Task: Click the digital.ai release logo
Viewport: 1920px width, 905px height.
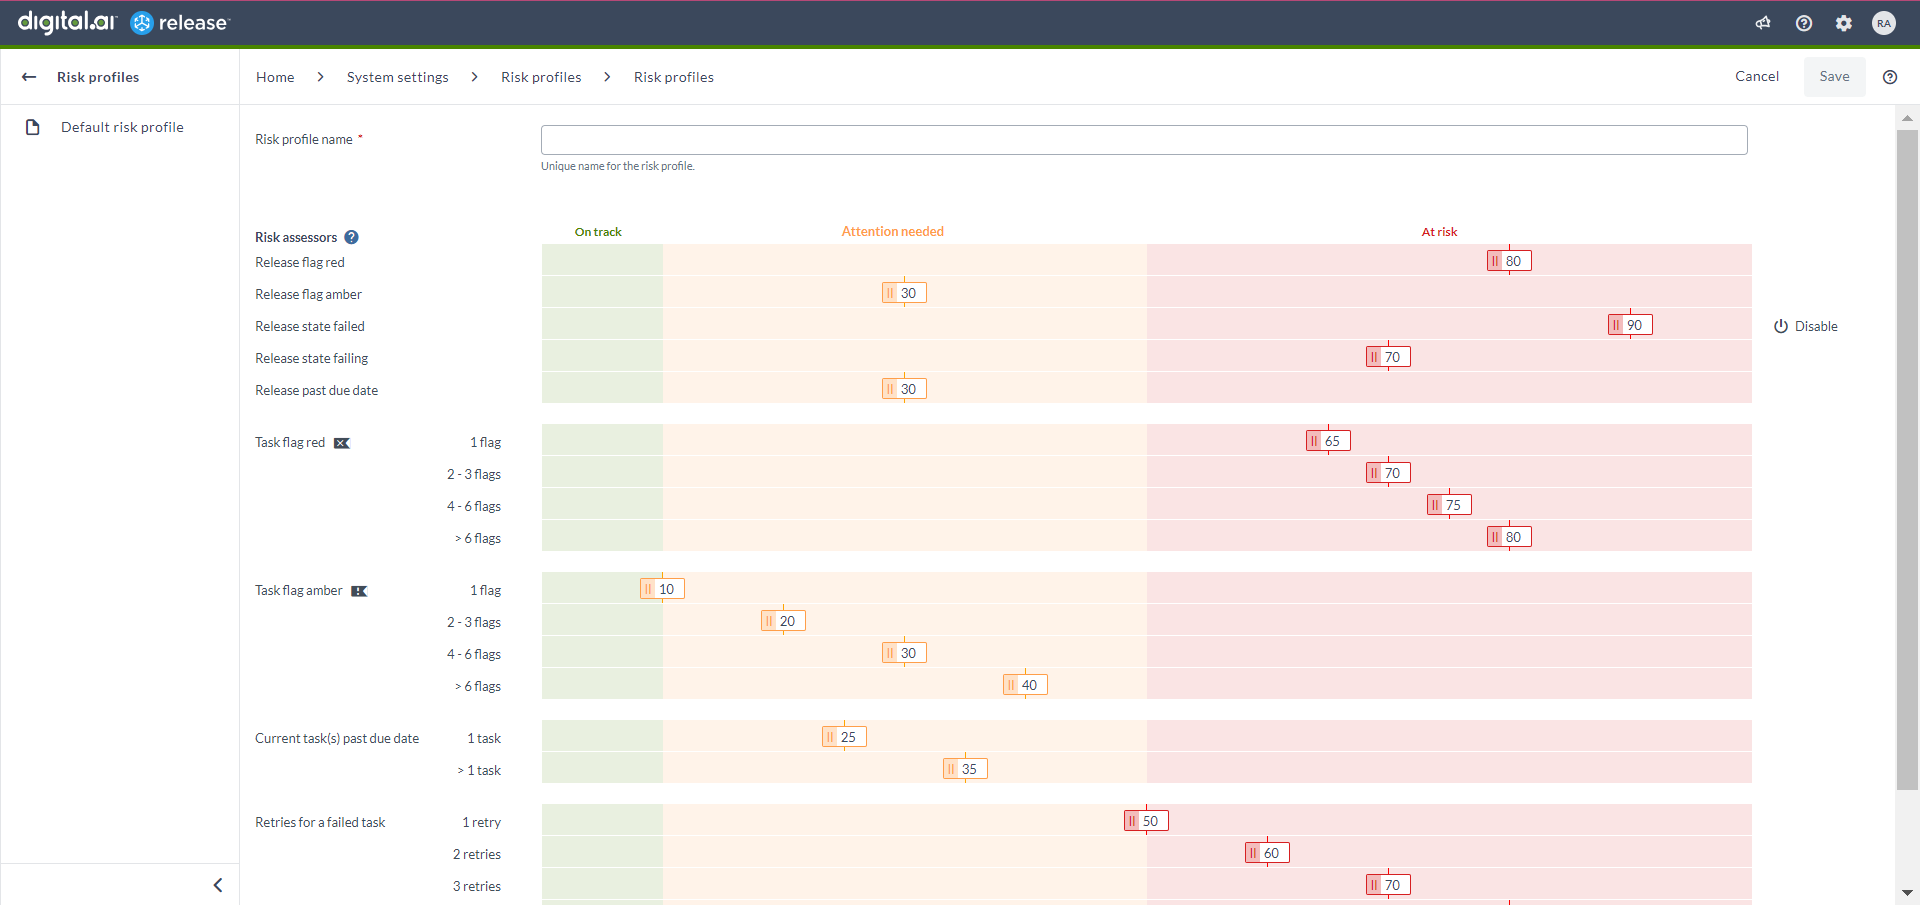Action: [x=124, y=22]
